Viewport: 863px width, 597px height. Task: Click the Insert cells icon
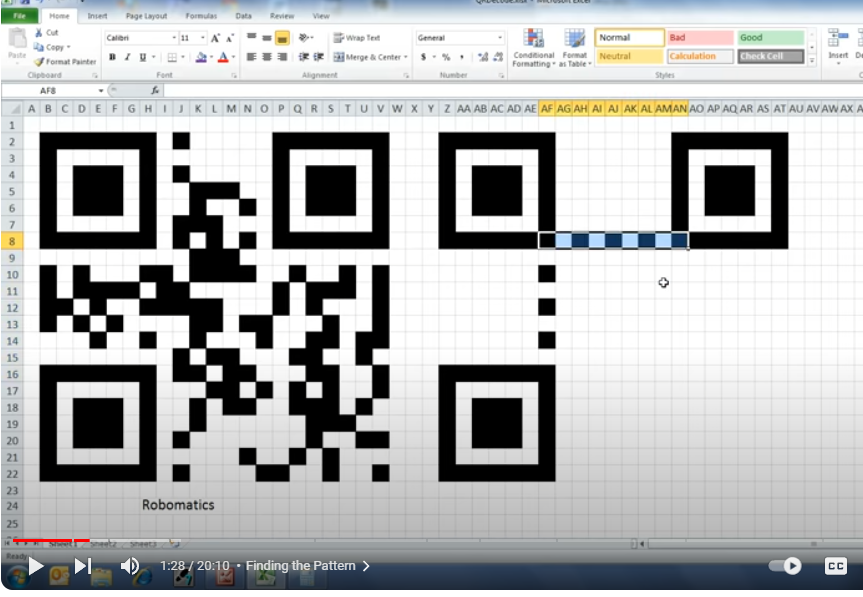(x=838, y=40)
